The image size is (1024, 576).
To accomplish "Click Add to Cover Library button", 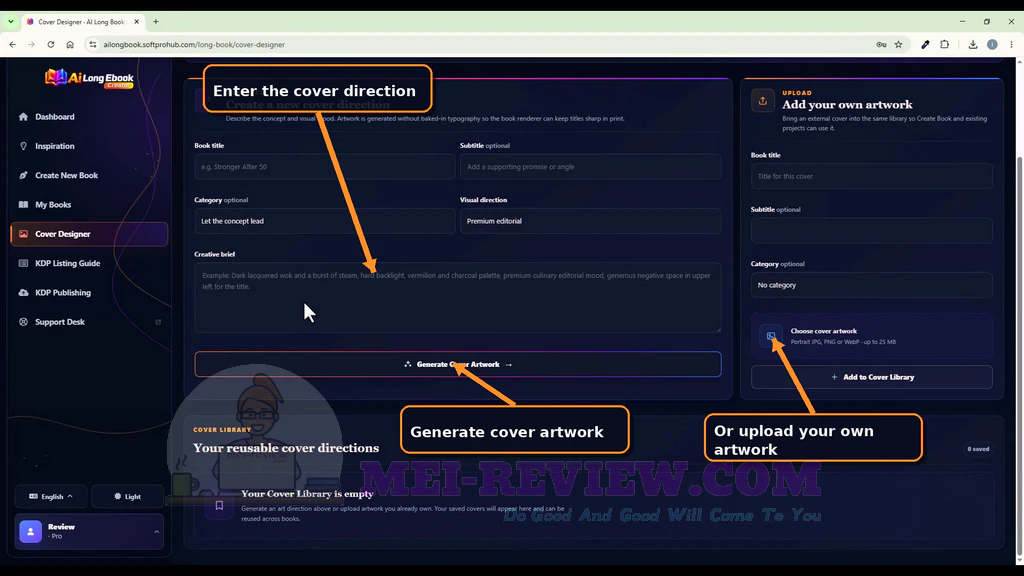I will pyautogui.click(x=872, y=377).
